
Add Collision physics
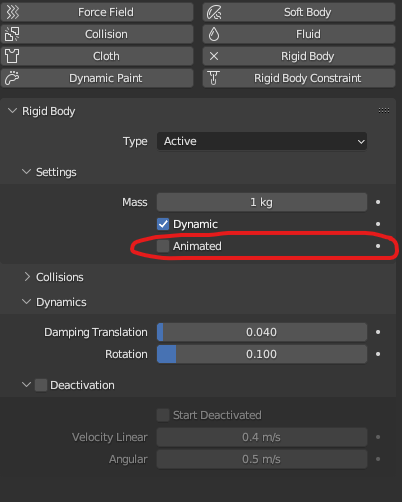tap(97, 34)
